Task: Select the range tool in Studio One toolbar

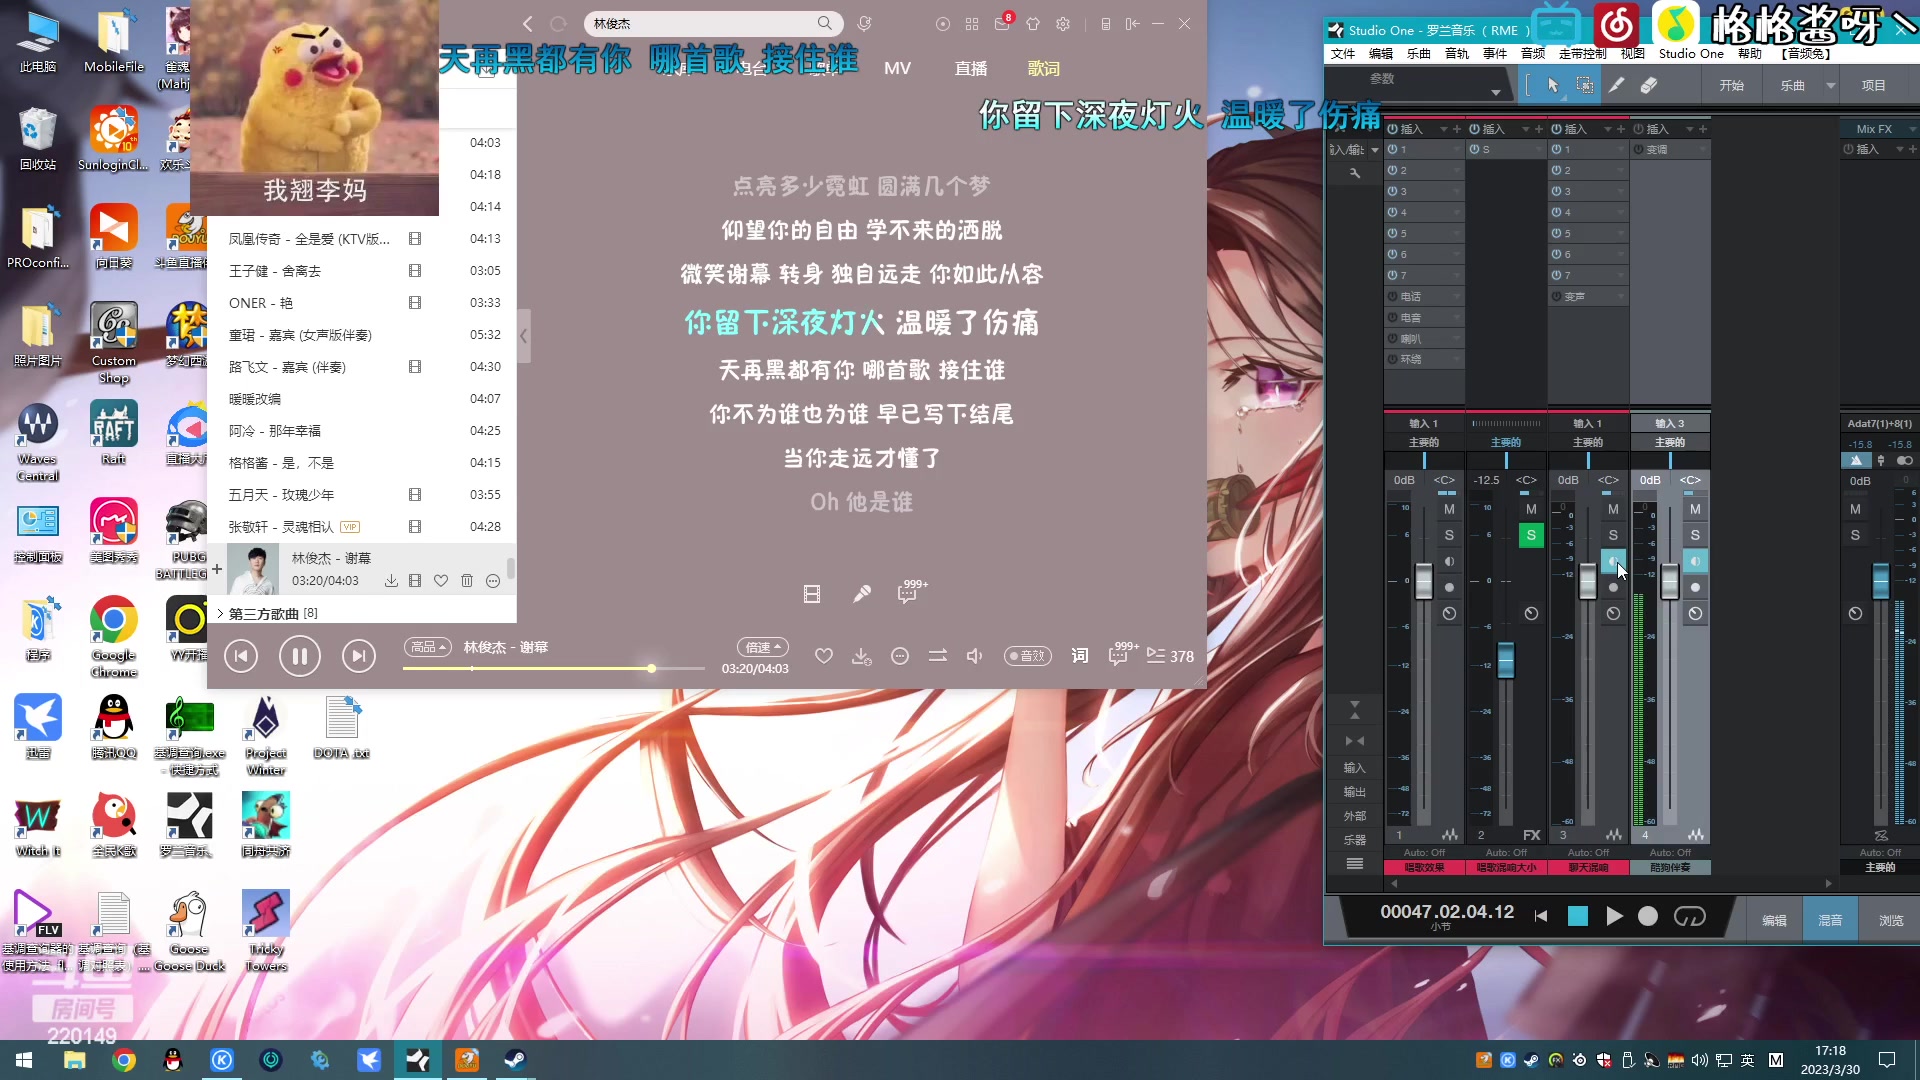Action: (1585, 86)
